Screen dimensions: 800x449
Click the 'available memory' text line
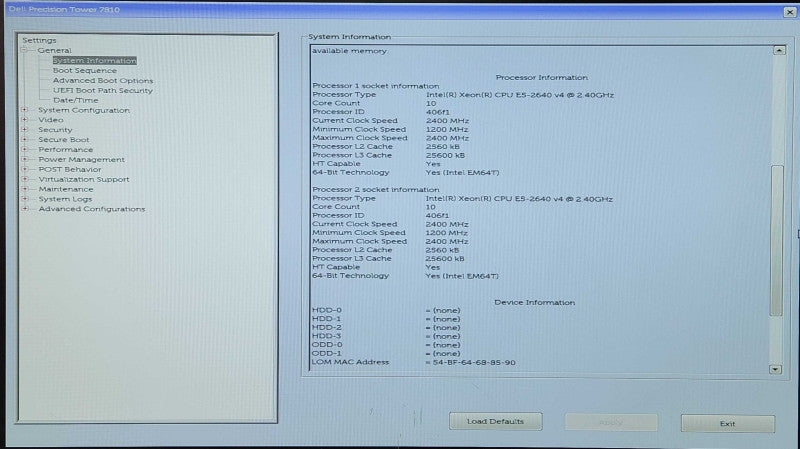tap(349, 51)
